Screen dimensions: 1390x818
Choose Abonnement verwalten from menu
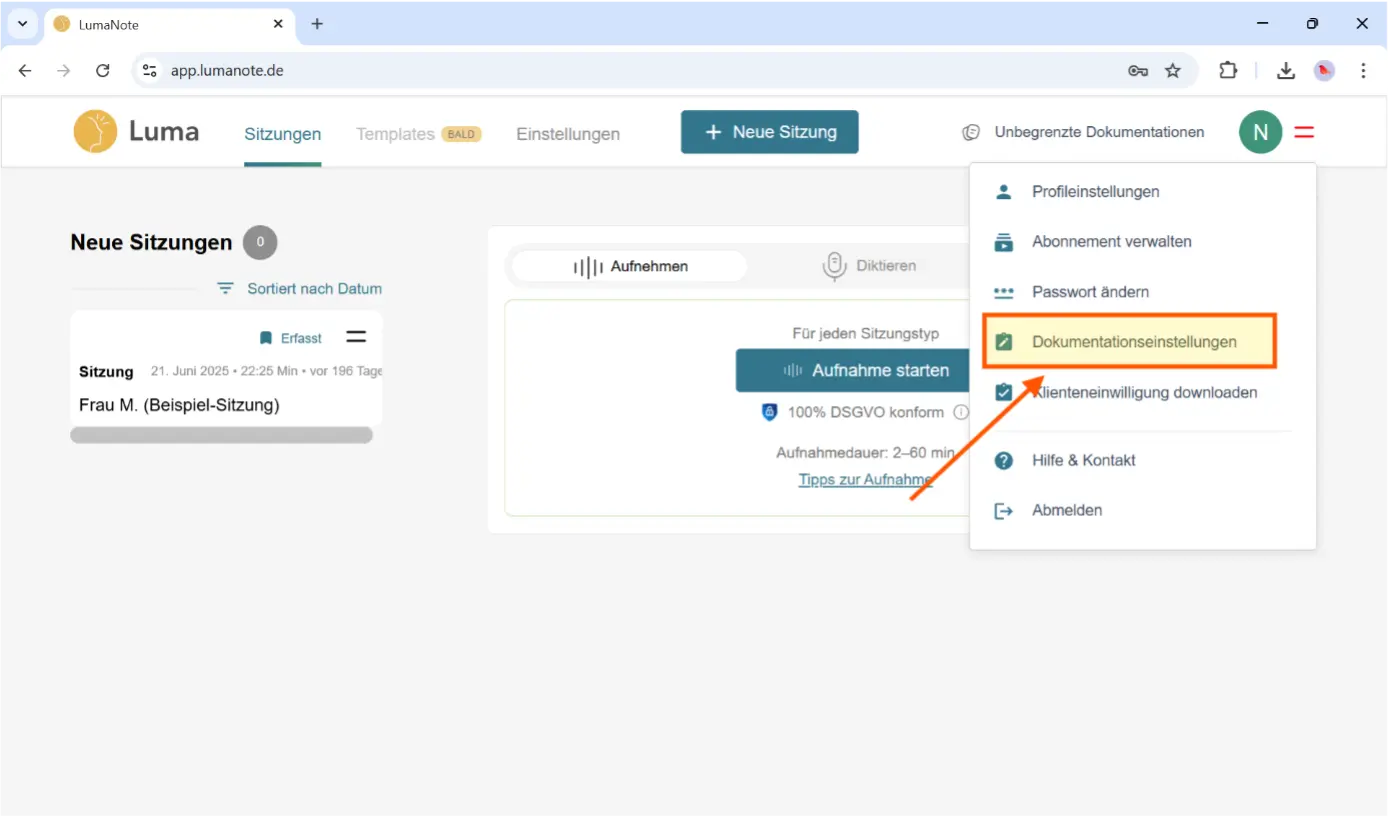(1111, 242)
